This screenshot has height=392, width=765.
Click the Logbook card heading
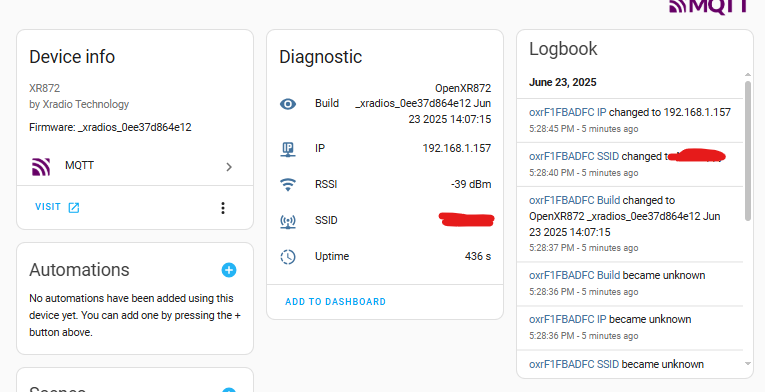tap(563, 49)
